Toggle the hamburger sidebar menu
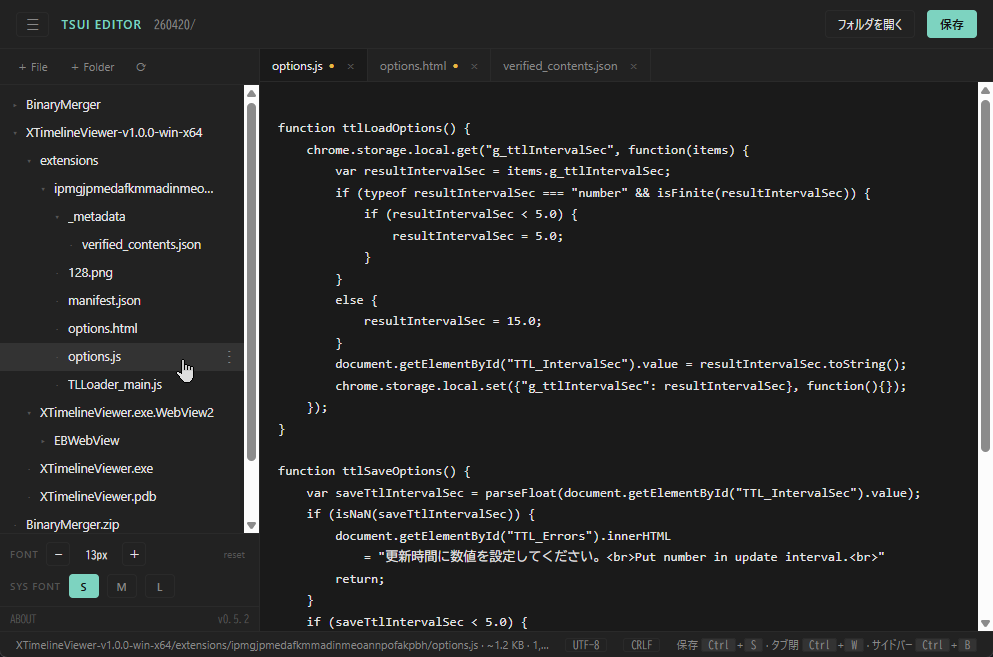 coord(32,25)
